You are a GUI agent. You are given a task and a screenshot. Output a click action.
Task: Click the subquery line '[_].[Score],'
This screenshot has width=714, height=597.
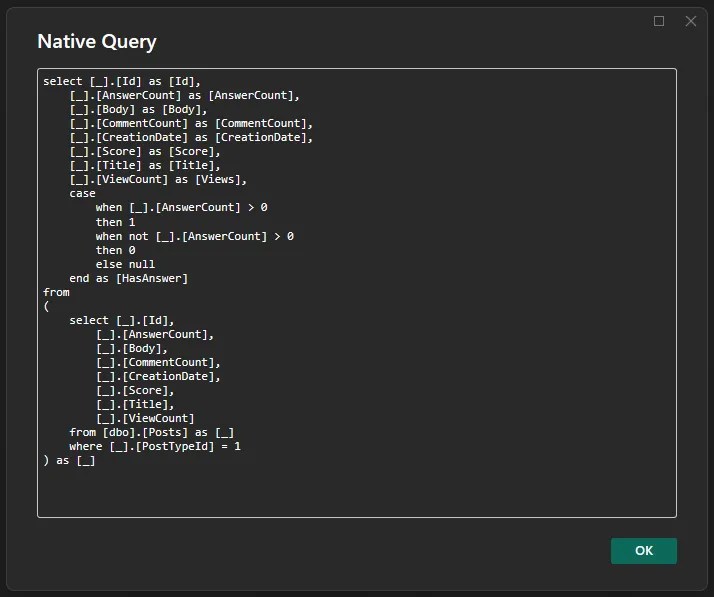click(135, 391)
